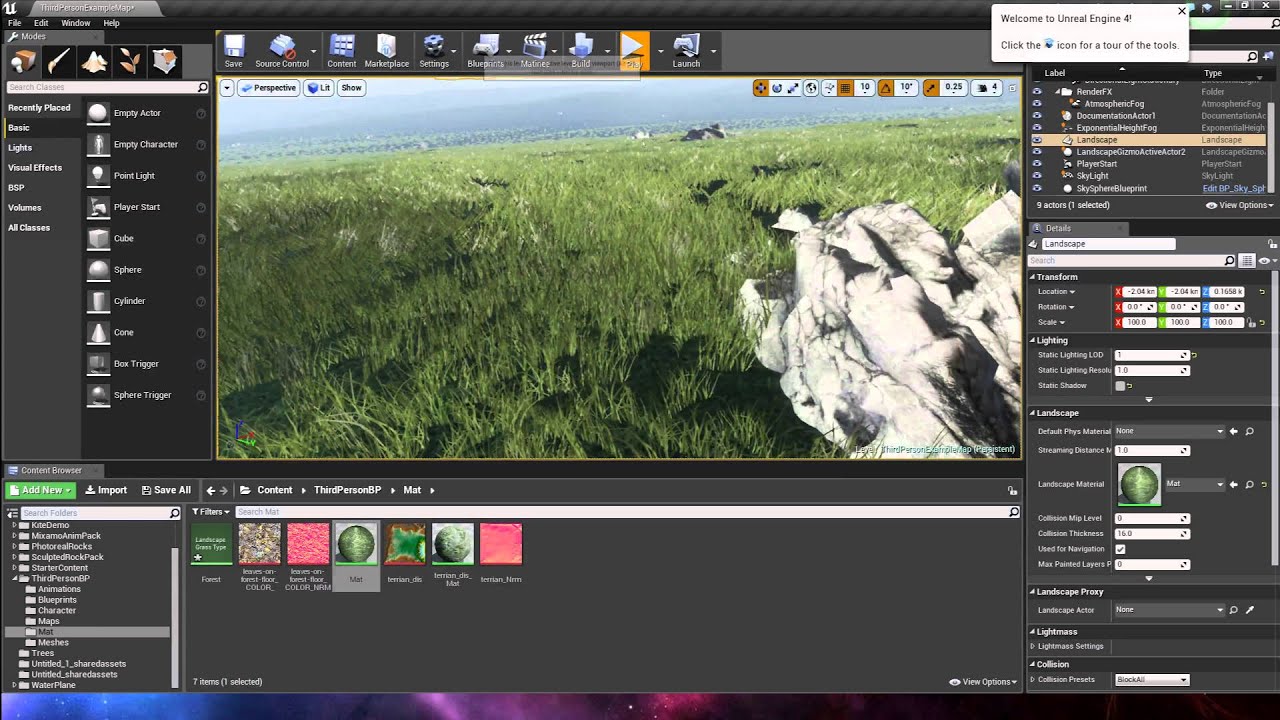
Task: Select the Place mode icon
Action: tap(23, 62)
